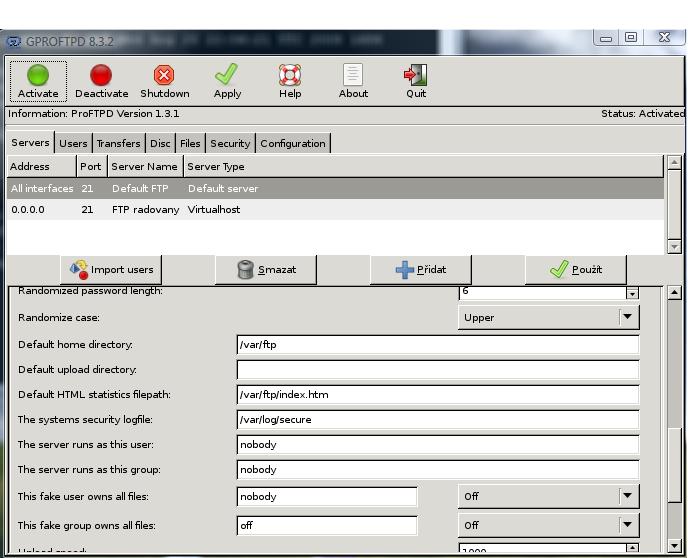This screenshot has height=558, width=688.
Task: Sort by Server Type column header
Action: (x=423, y=166)
